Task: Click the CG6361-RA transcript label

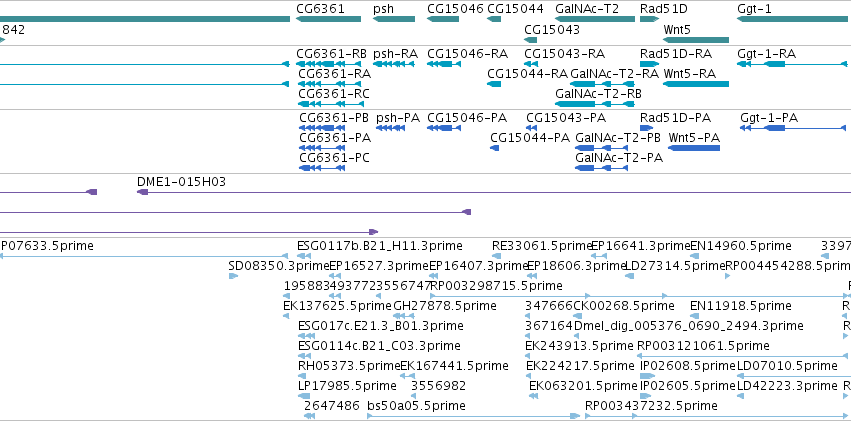Action: coord(335,73)
